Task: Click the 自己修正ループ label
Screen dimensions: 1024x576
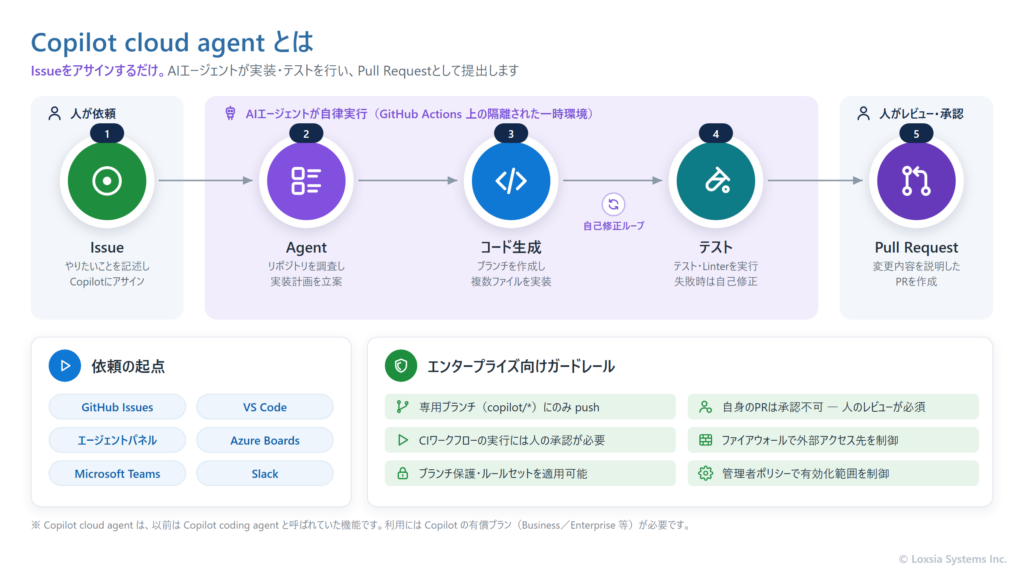Action: pyautogui.click(x=613, y=226)
